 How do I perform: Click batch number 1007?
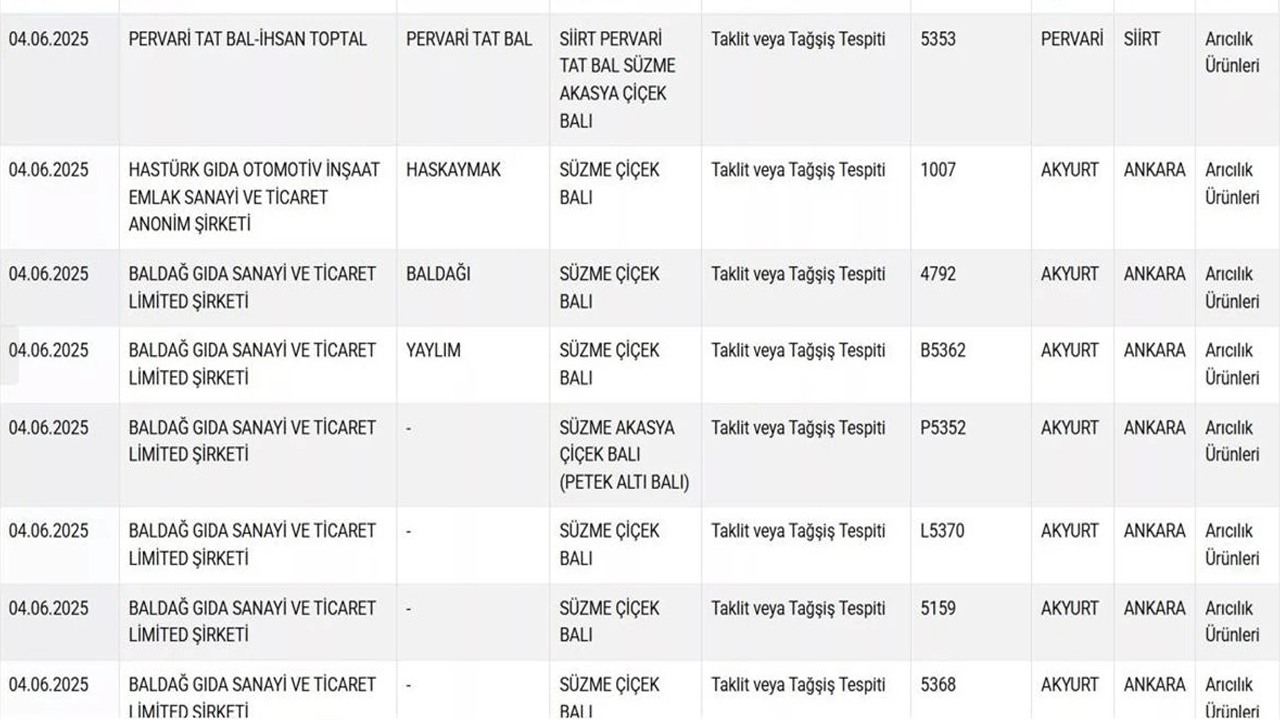pyautogui.click(x=938, y=170)
